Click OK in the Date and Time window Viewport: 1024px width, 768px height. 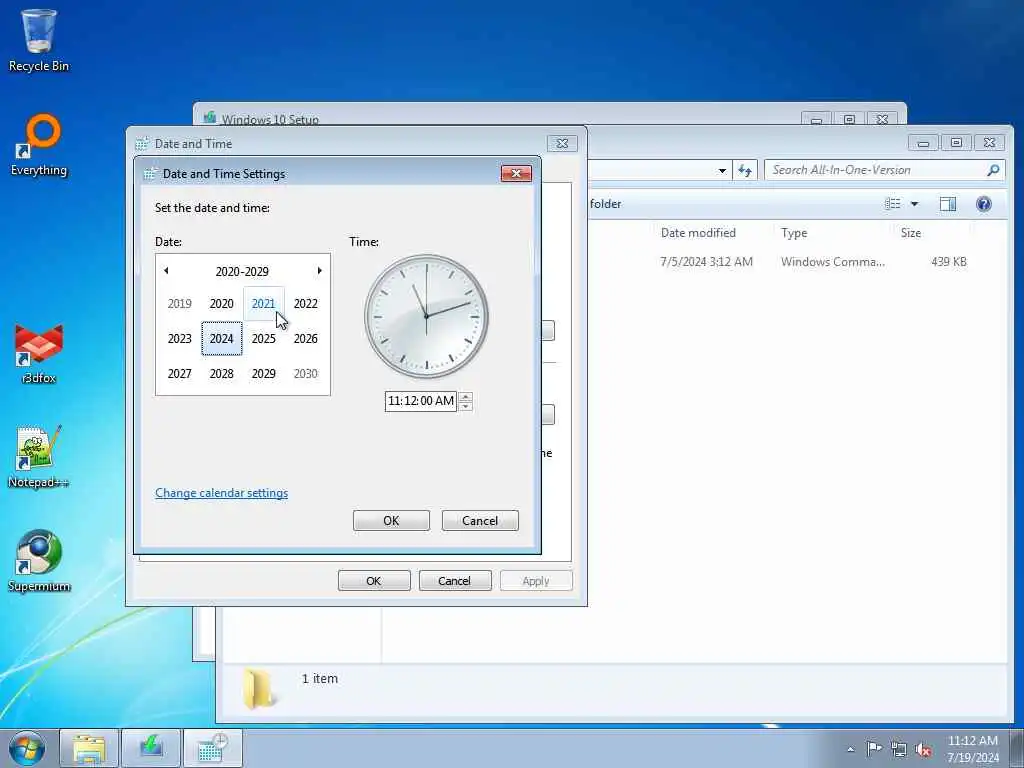pos(374,581)
